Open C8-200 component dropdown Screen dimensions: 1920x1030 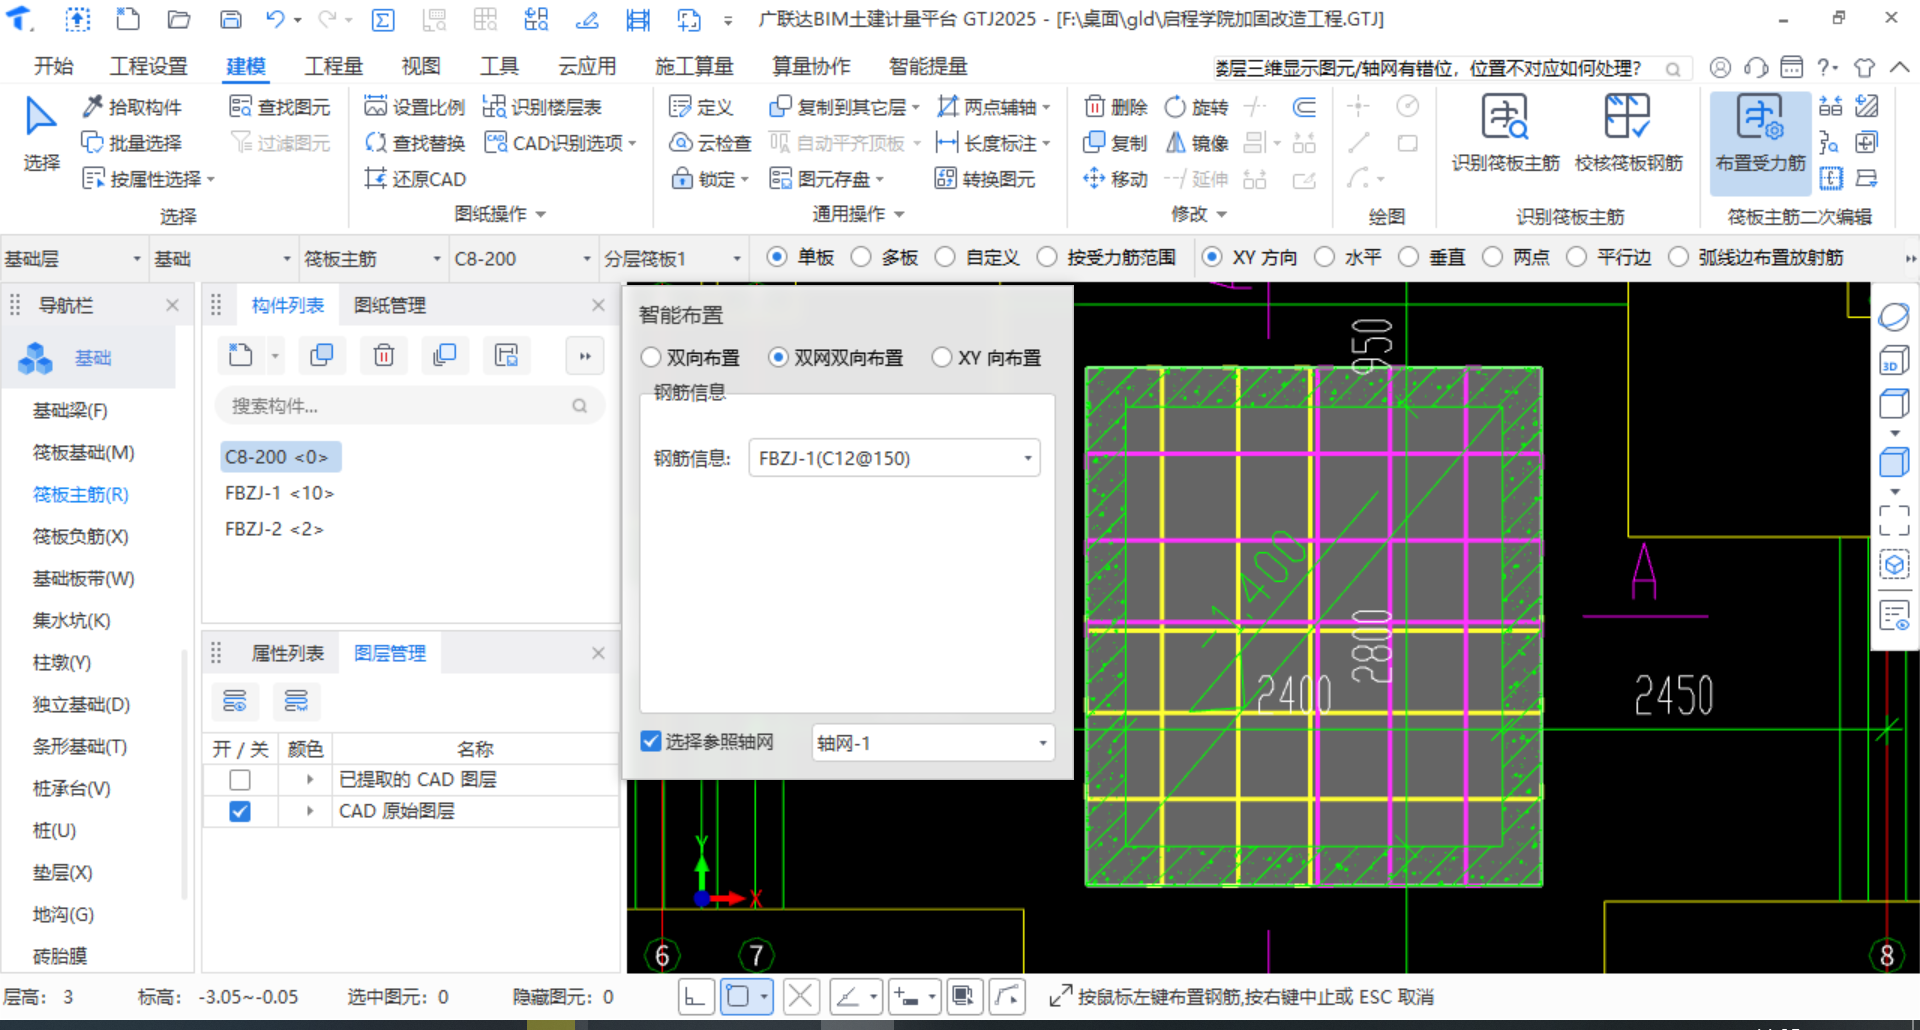point(524,259)
